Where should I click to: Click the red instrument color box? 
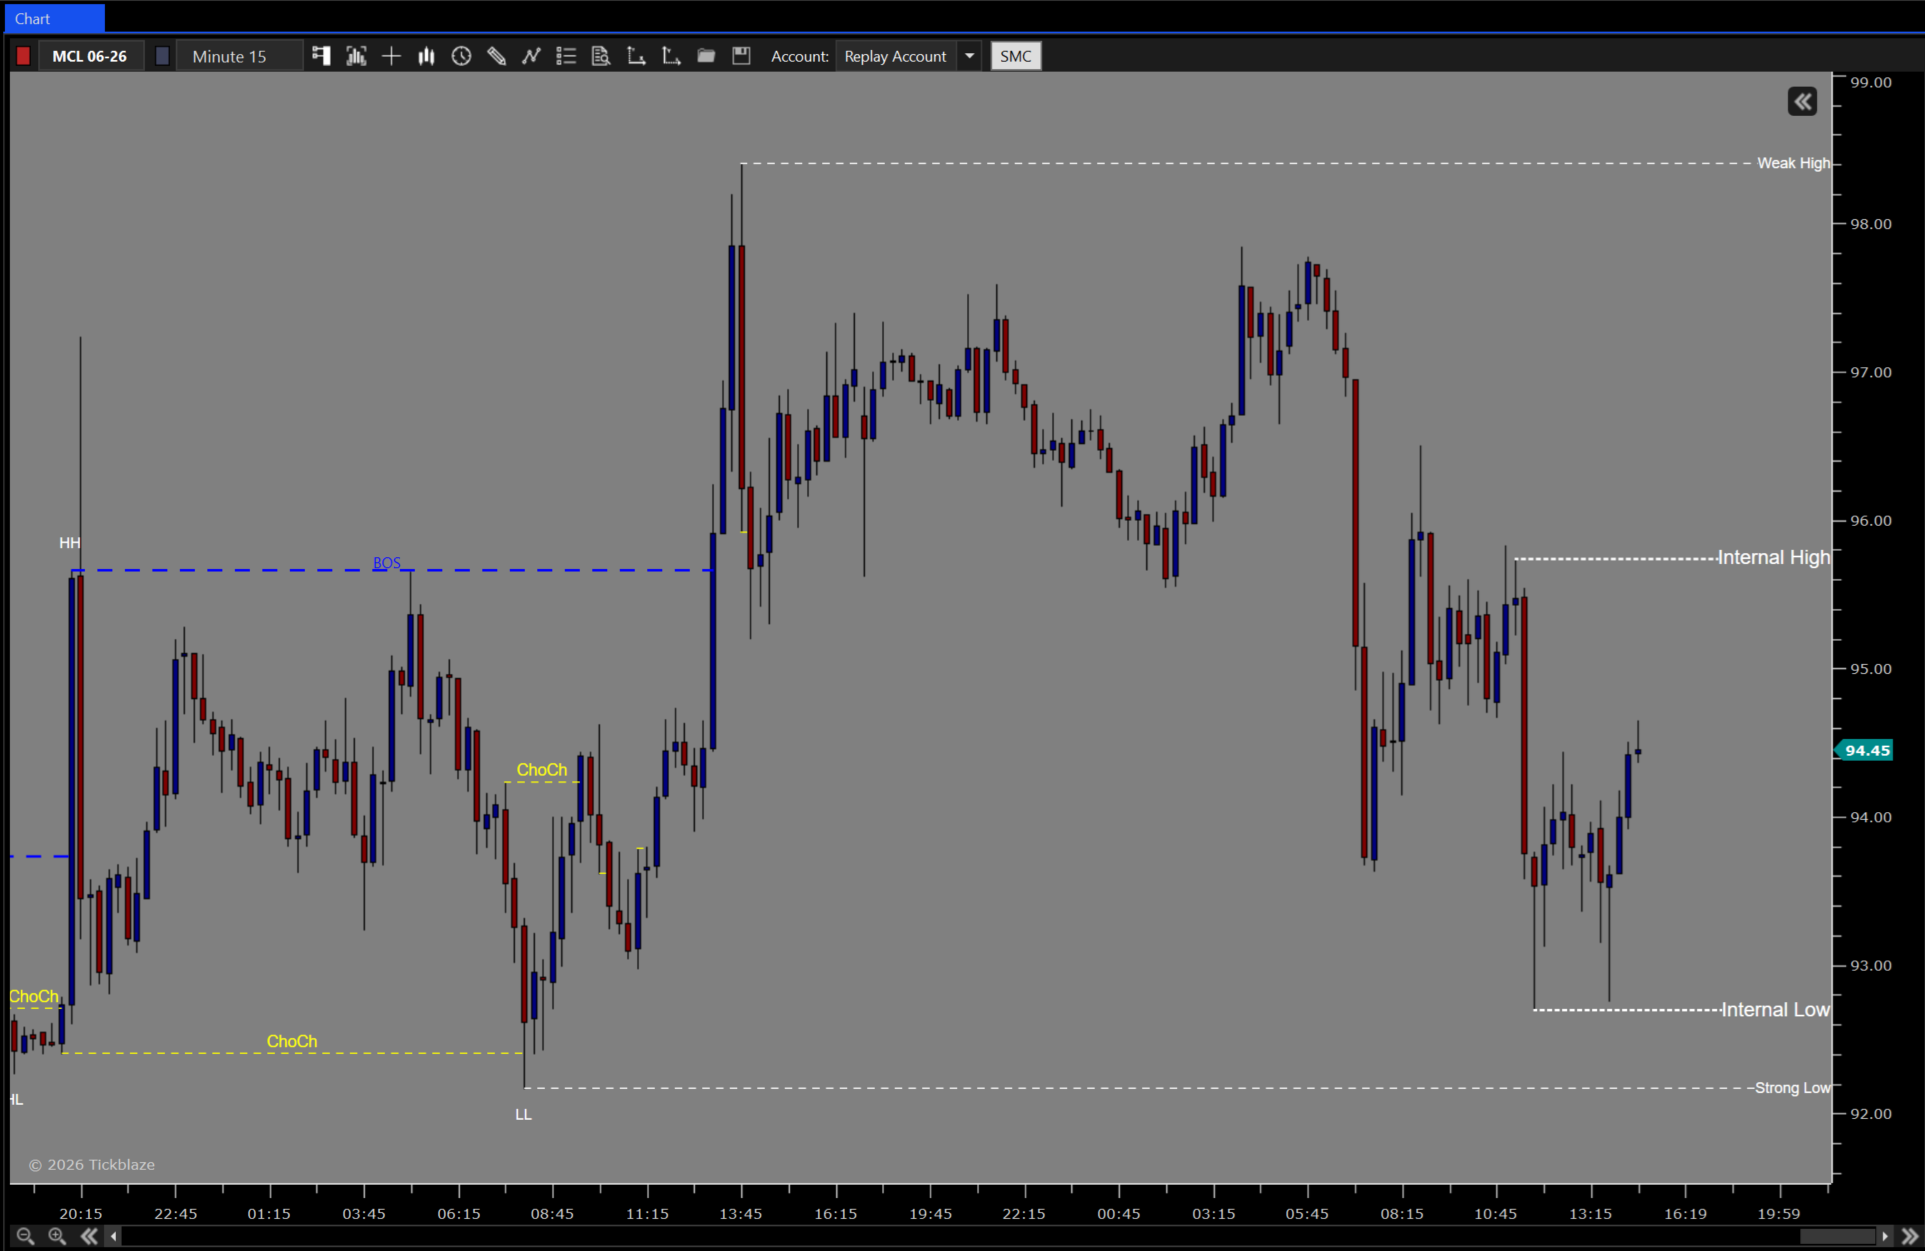point(23,56)
